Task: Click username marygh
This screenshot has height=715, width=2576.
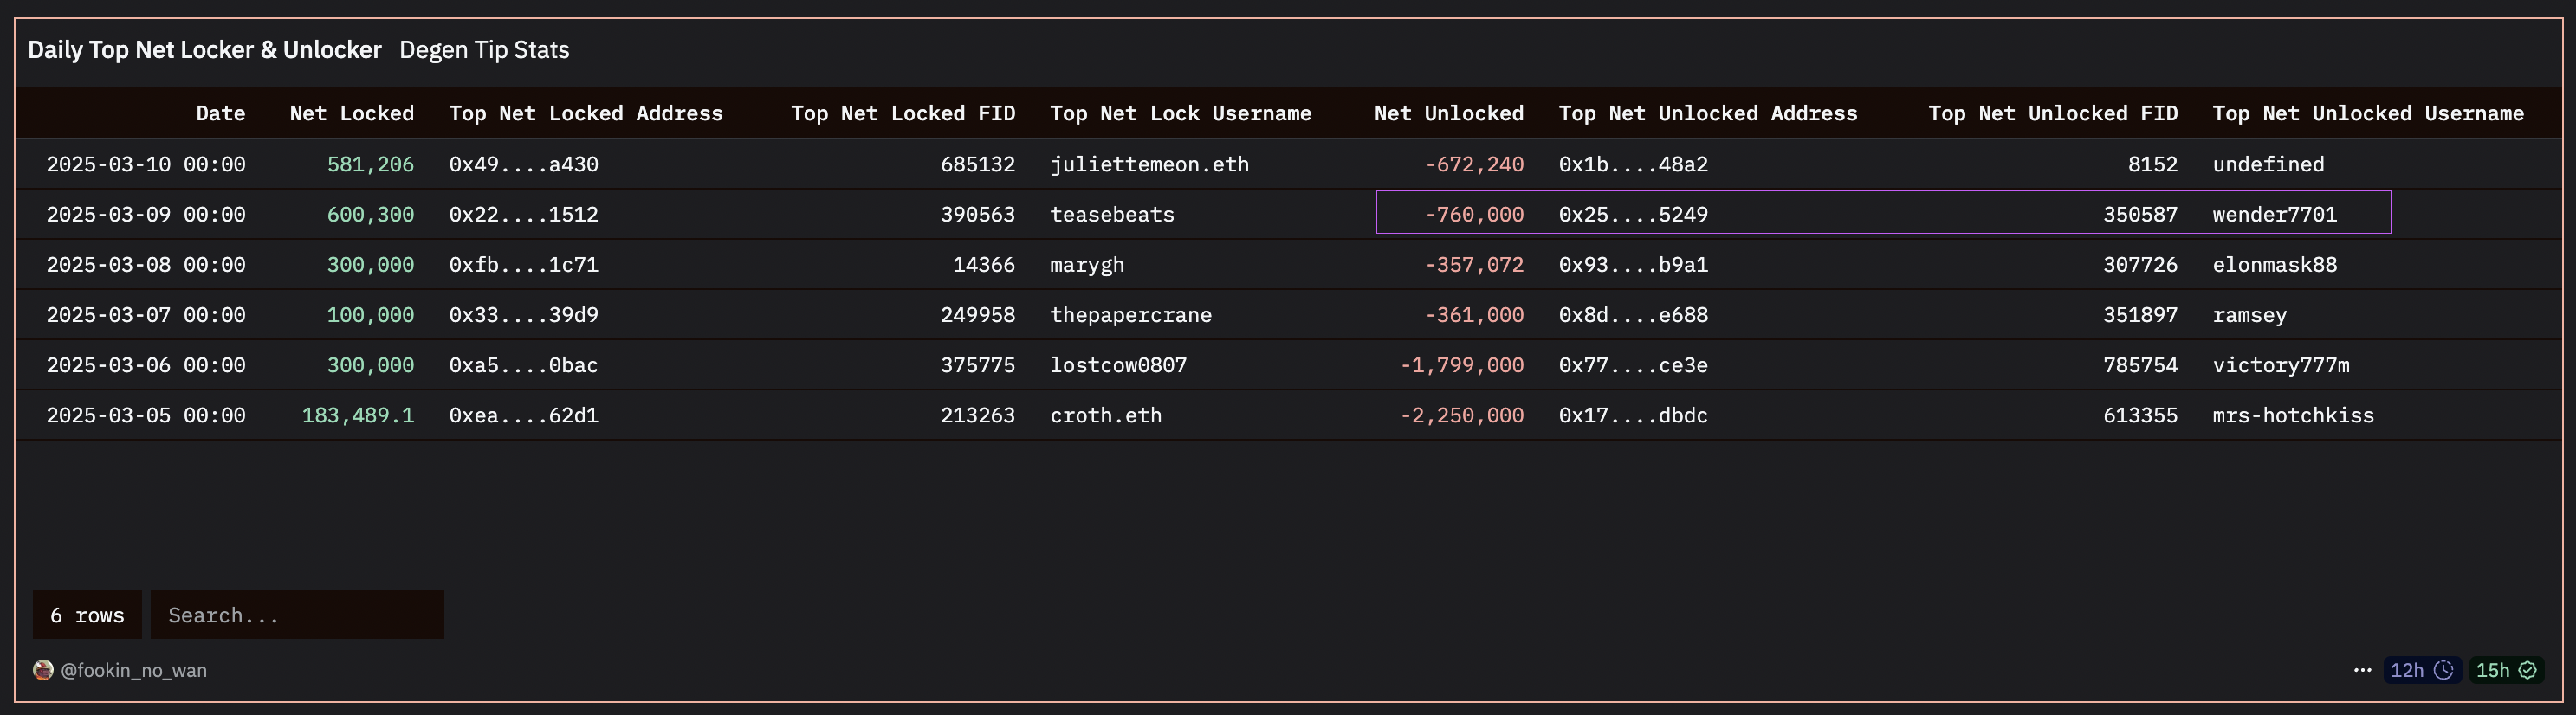Action: click(1087, 264)
